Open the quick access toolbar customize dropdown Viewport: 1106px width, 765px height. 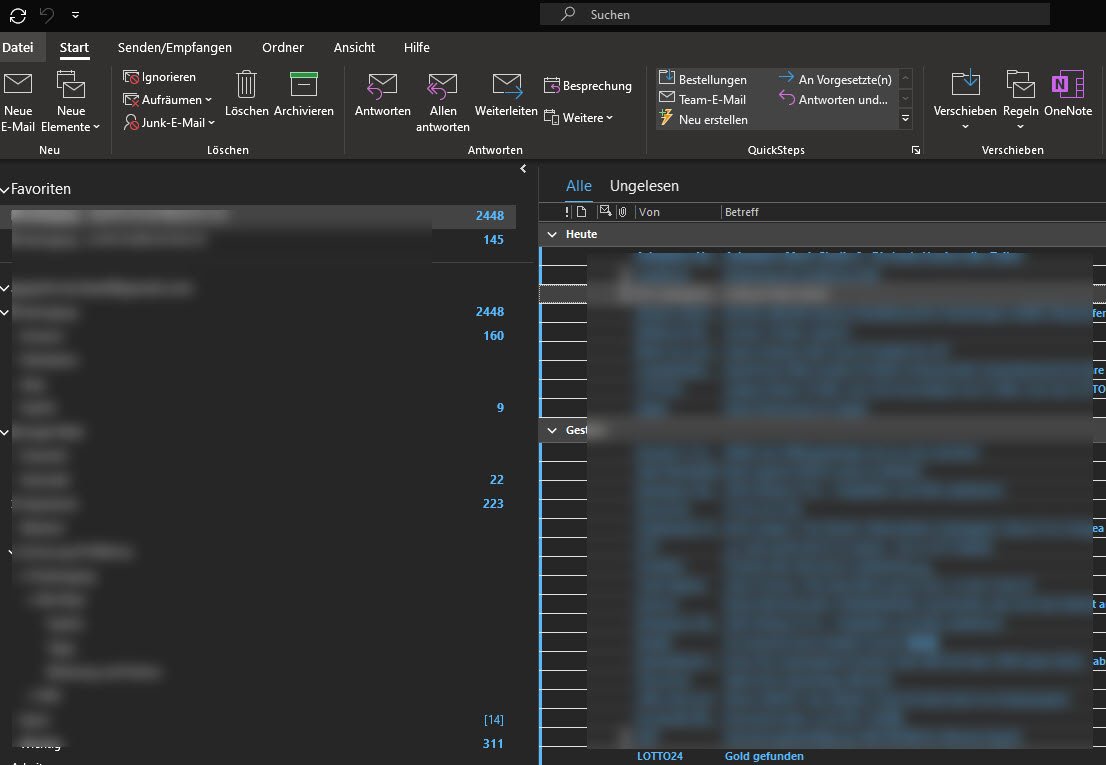click(75, 15)
